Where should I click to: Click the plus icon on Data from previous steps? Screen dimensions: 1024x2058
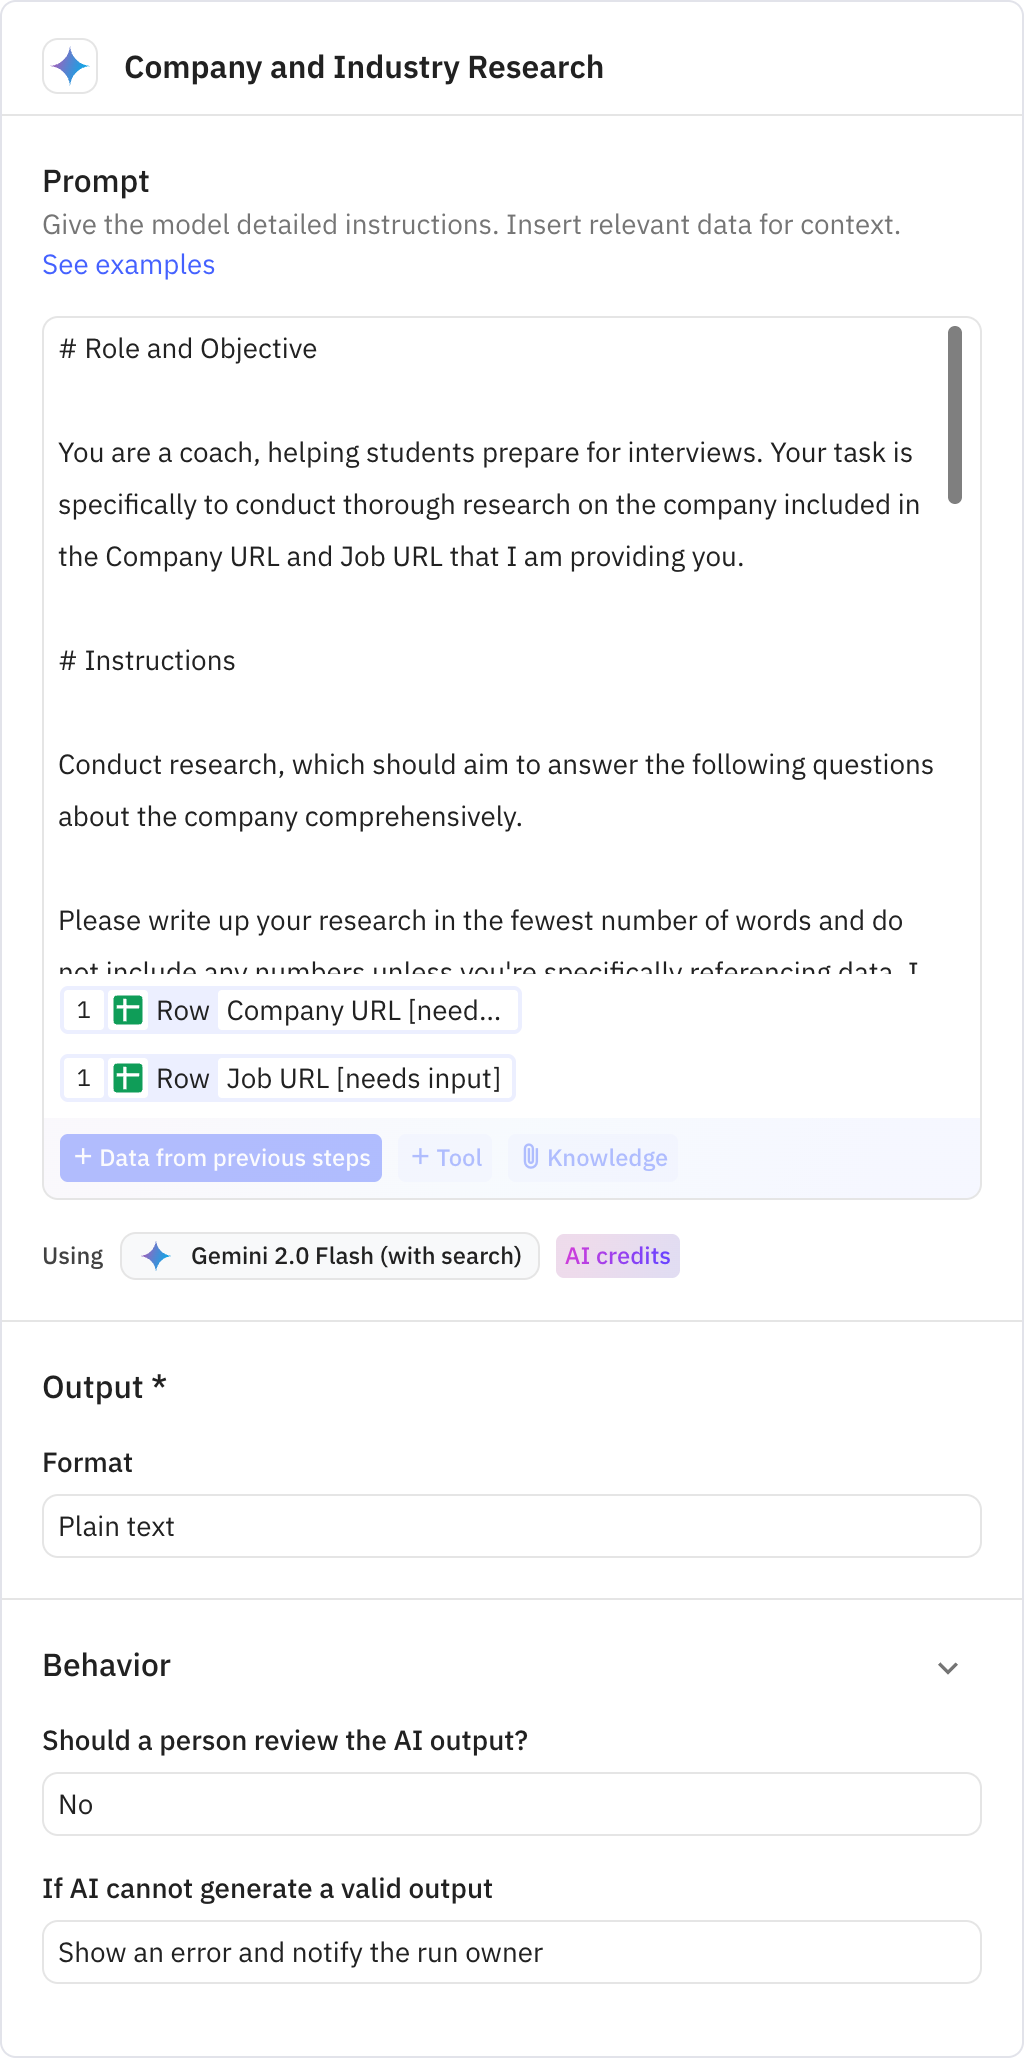pos(82,1158)
